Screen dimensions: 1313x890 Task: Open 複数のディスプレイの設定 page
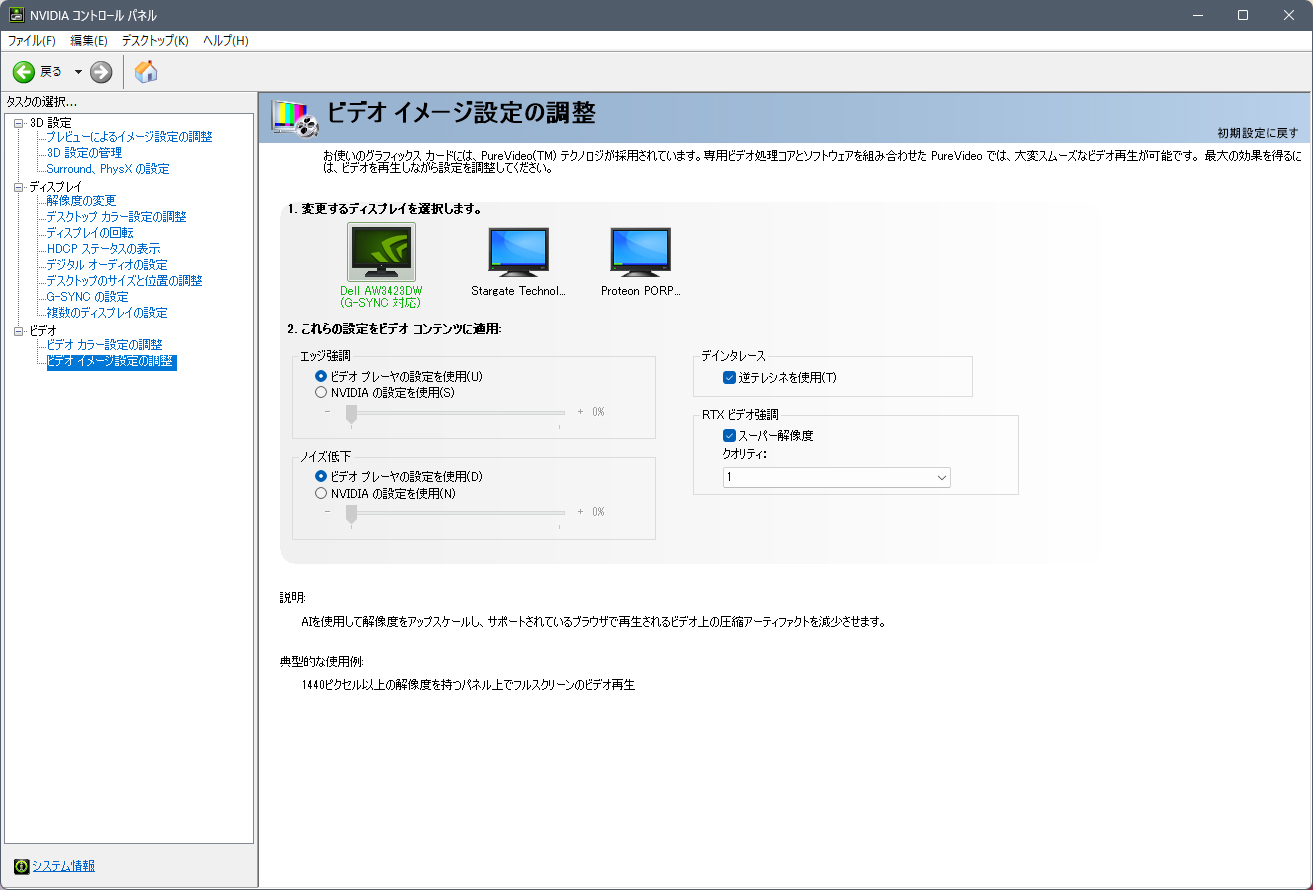pyautogui.click(x=107, y=313)
